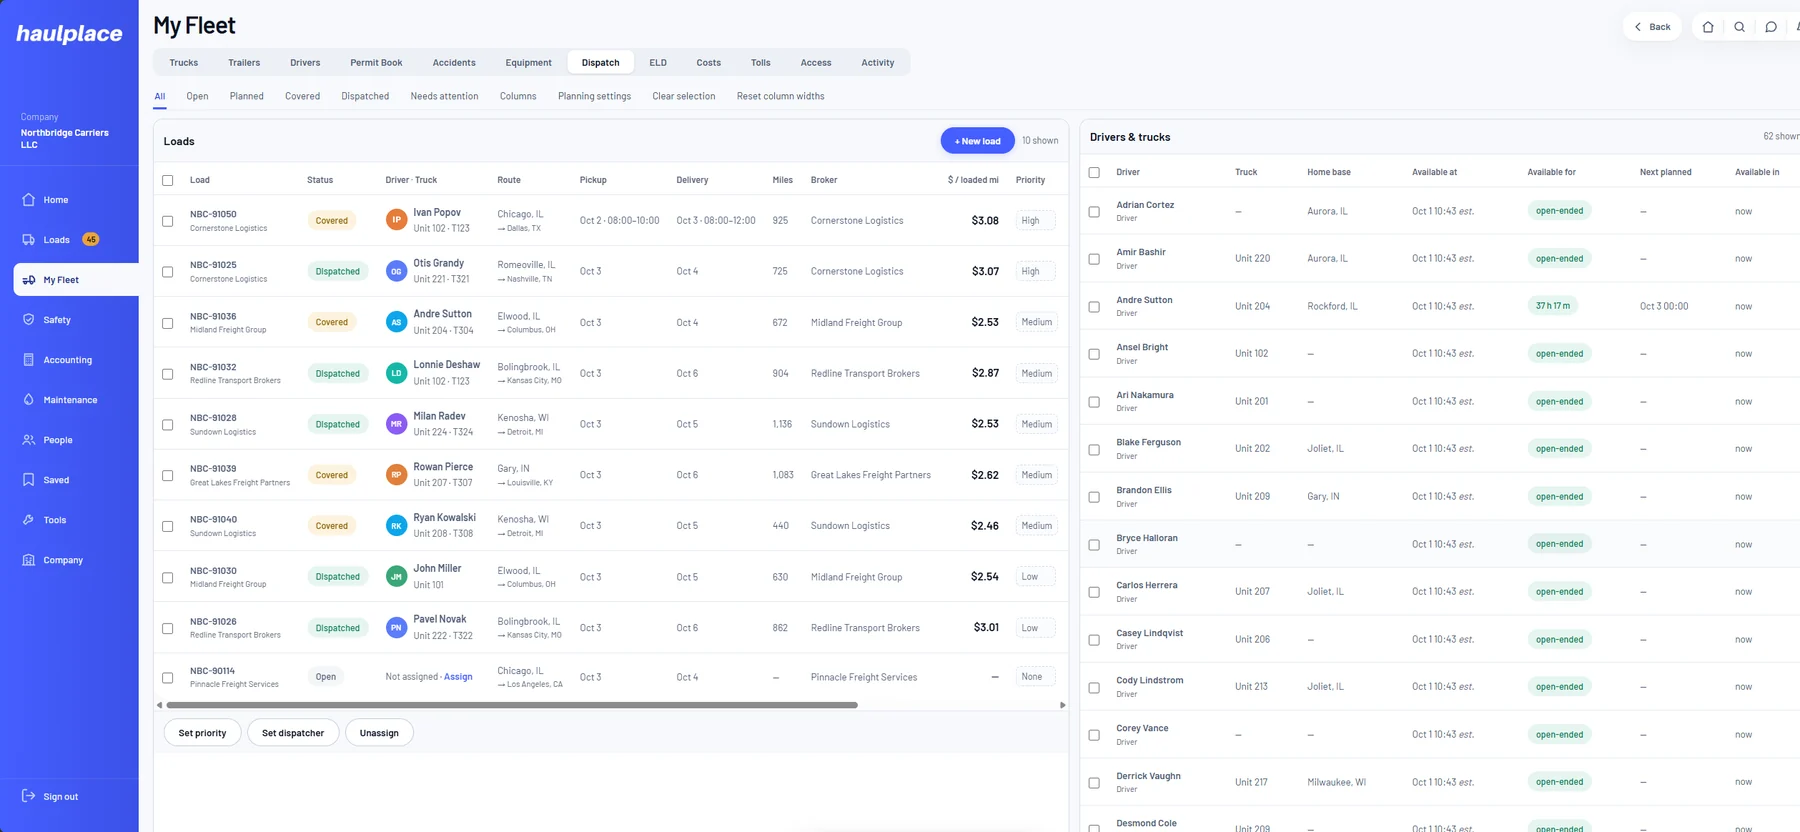Check the box for load NBC-91036
The height and width of the screenshot is (832, 1800).
tap(168, 323)
